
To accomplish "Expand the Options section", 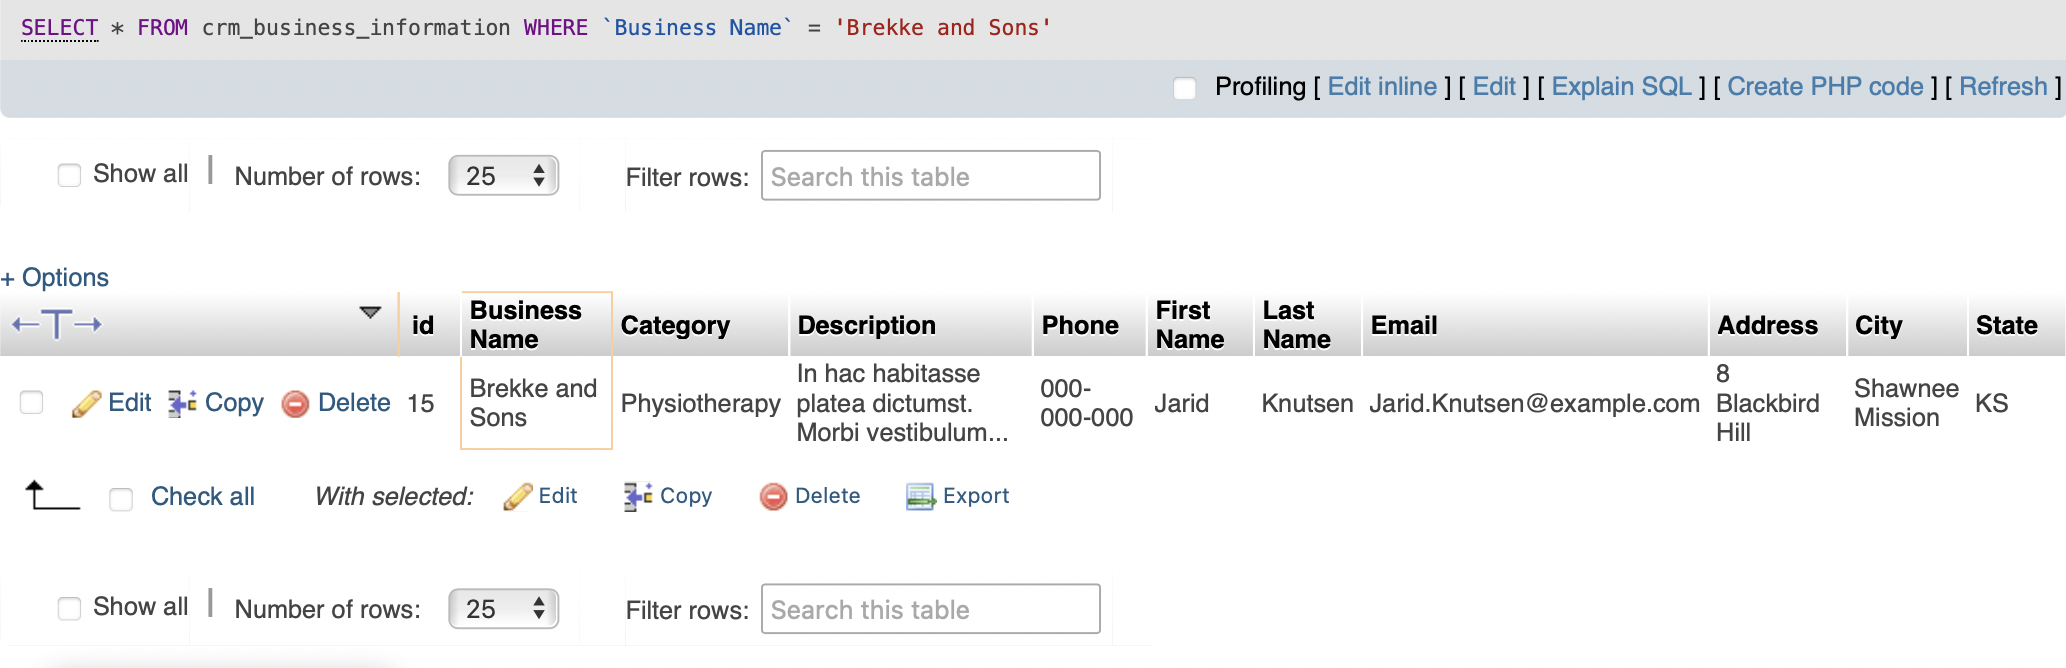I will [x=55, y=277].
